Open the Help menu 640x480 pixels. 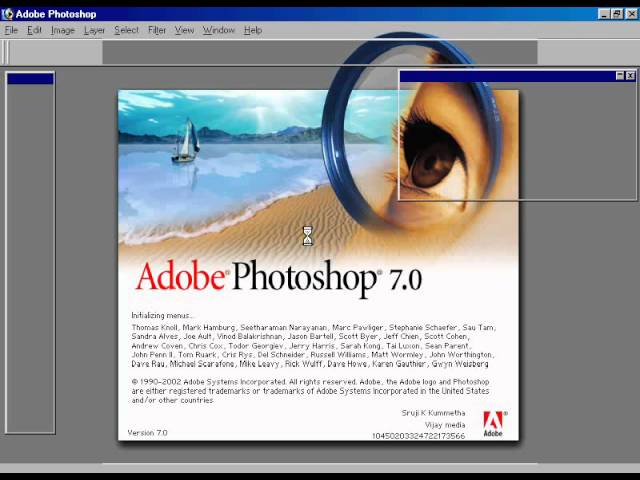253,30
